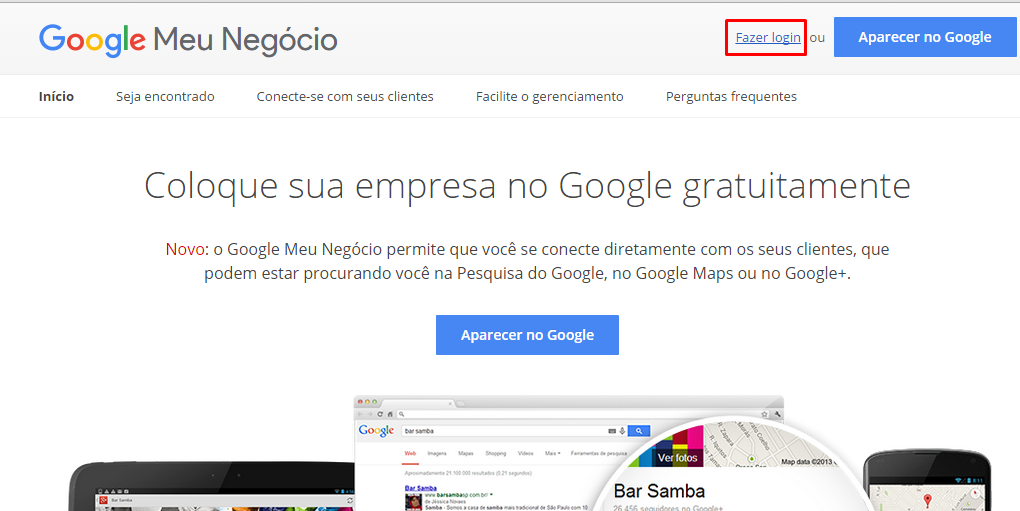Screen dimensions: 1020x511
Task: Click the green arrow beside barsambasp.com.br URL
Action: (x=491, y=495)
